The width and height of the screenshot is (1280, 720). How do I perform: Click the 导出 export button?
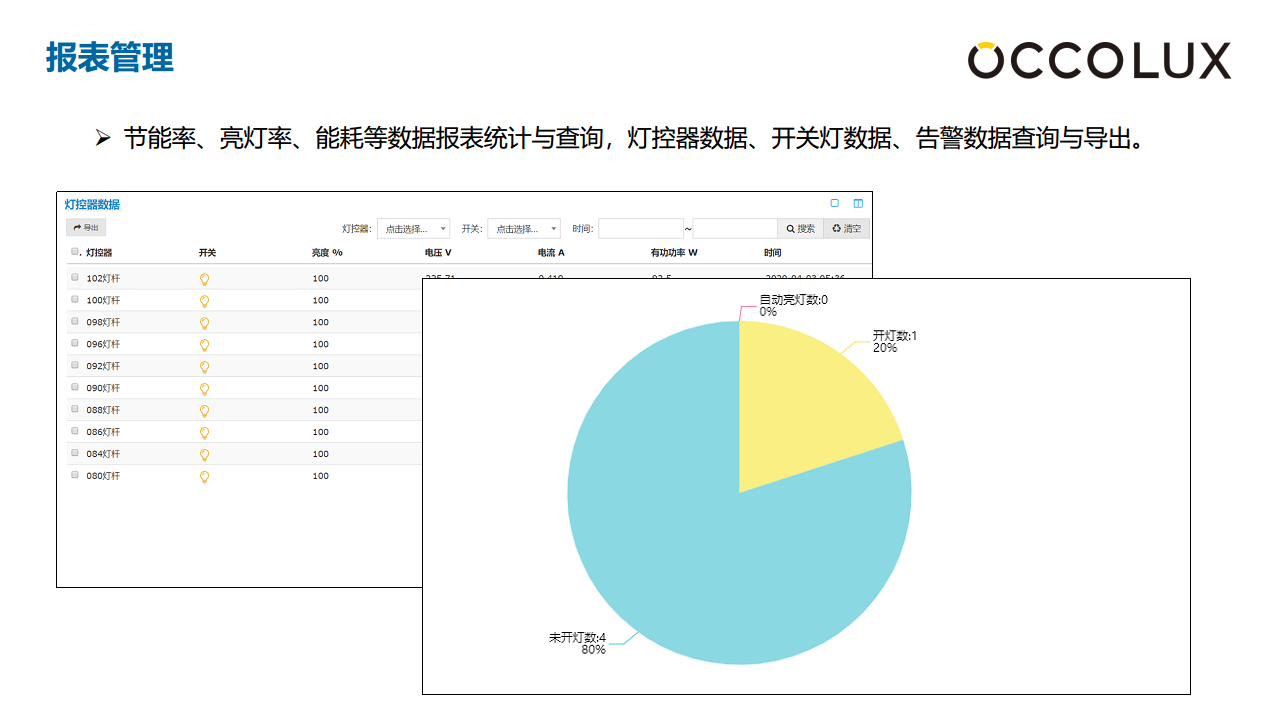tap(86, 228)
